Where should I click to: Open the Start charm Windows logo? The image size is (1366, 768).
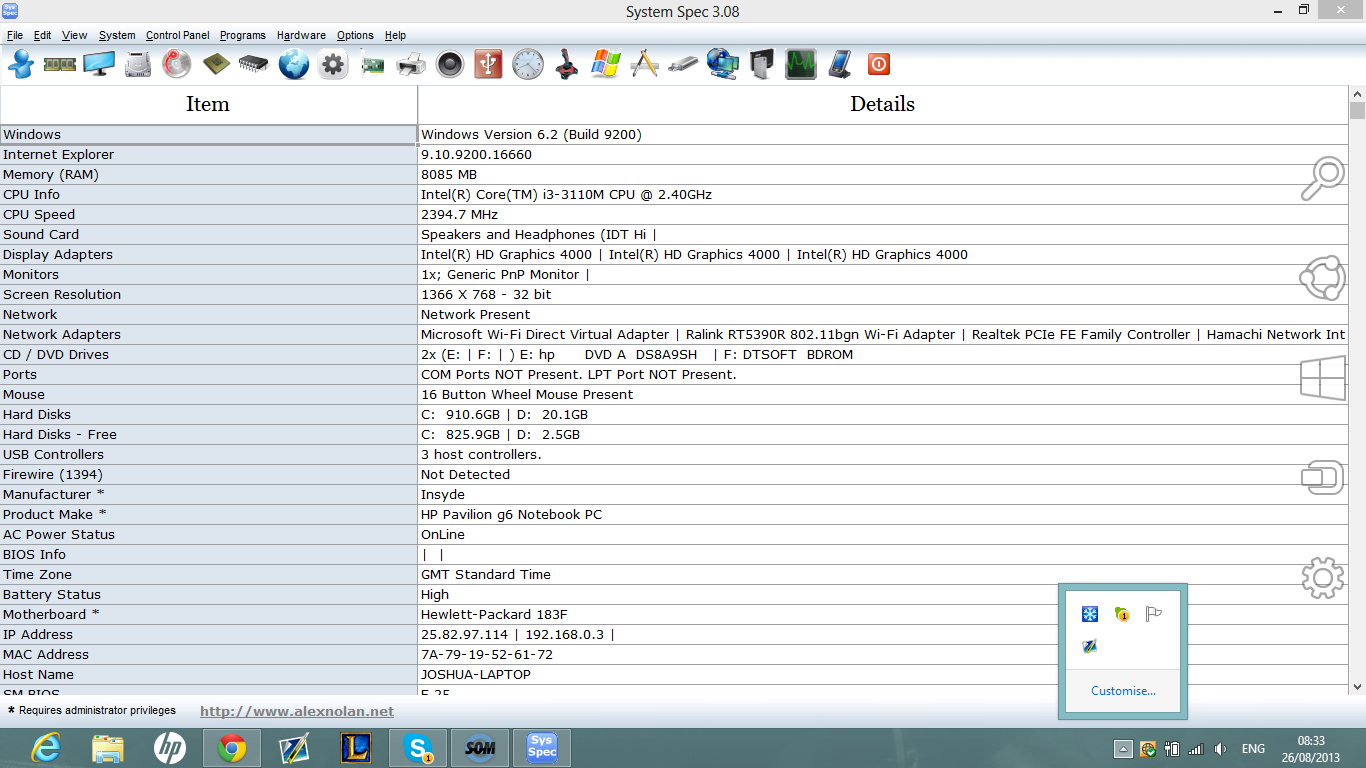pyautogui.click(x=1322, y=378)
